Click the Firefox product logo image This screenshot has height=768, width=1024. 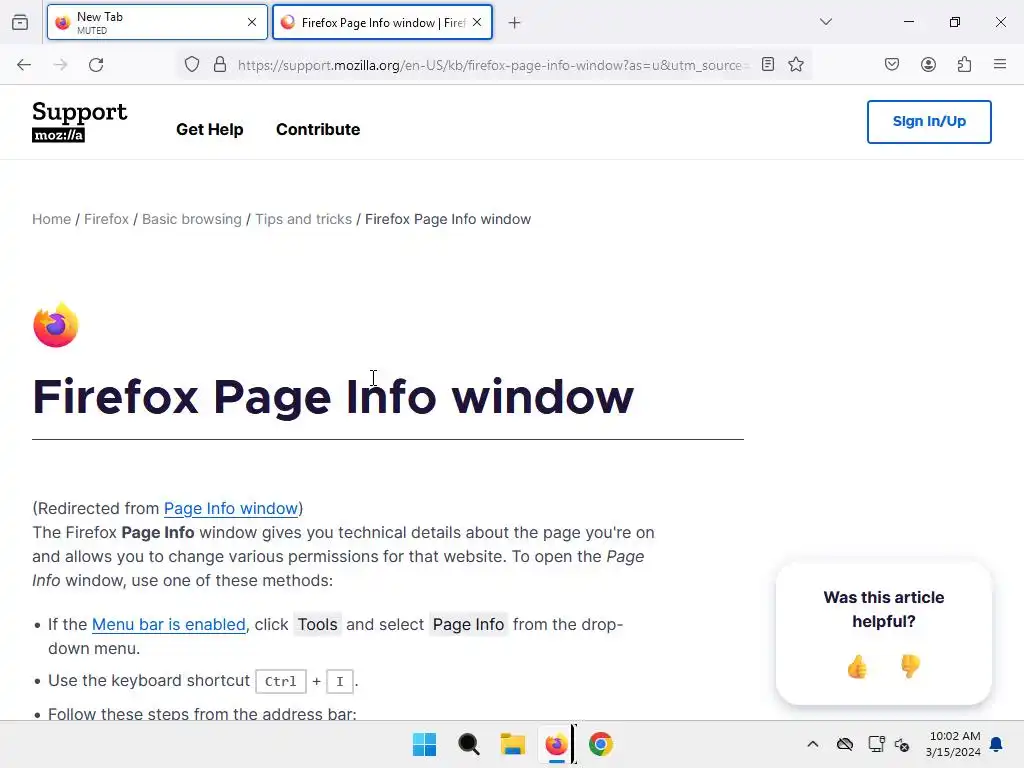56,325
